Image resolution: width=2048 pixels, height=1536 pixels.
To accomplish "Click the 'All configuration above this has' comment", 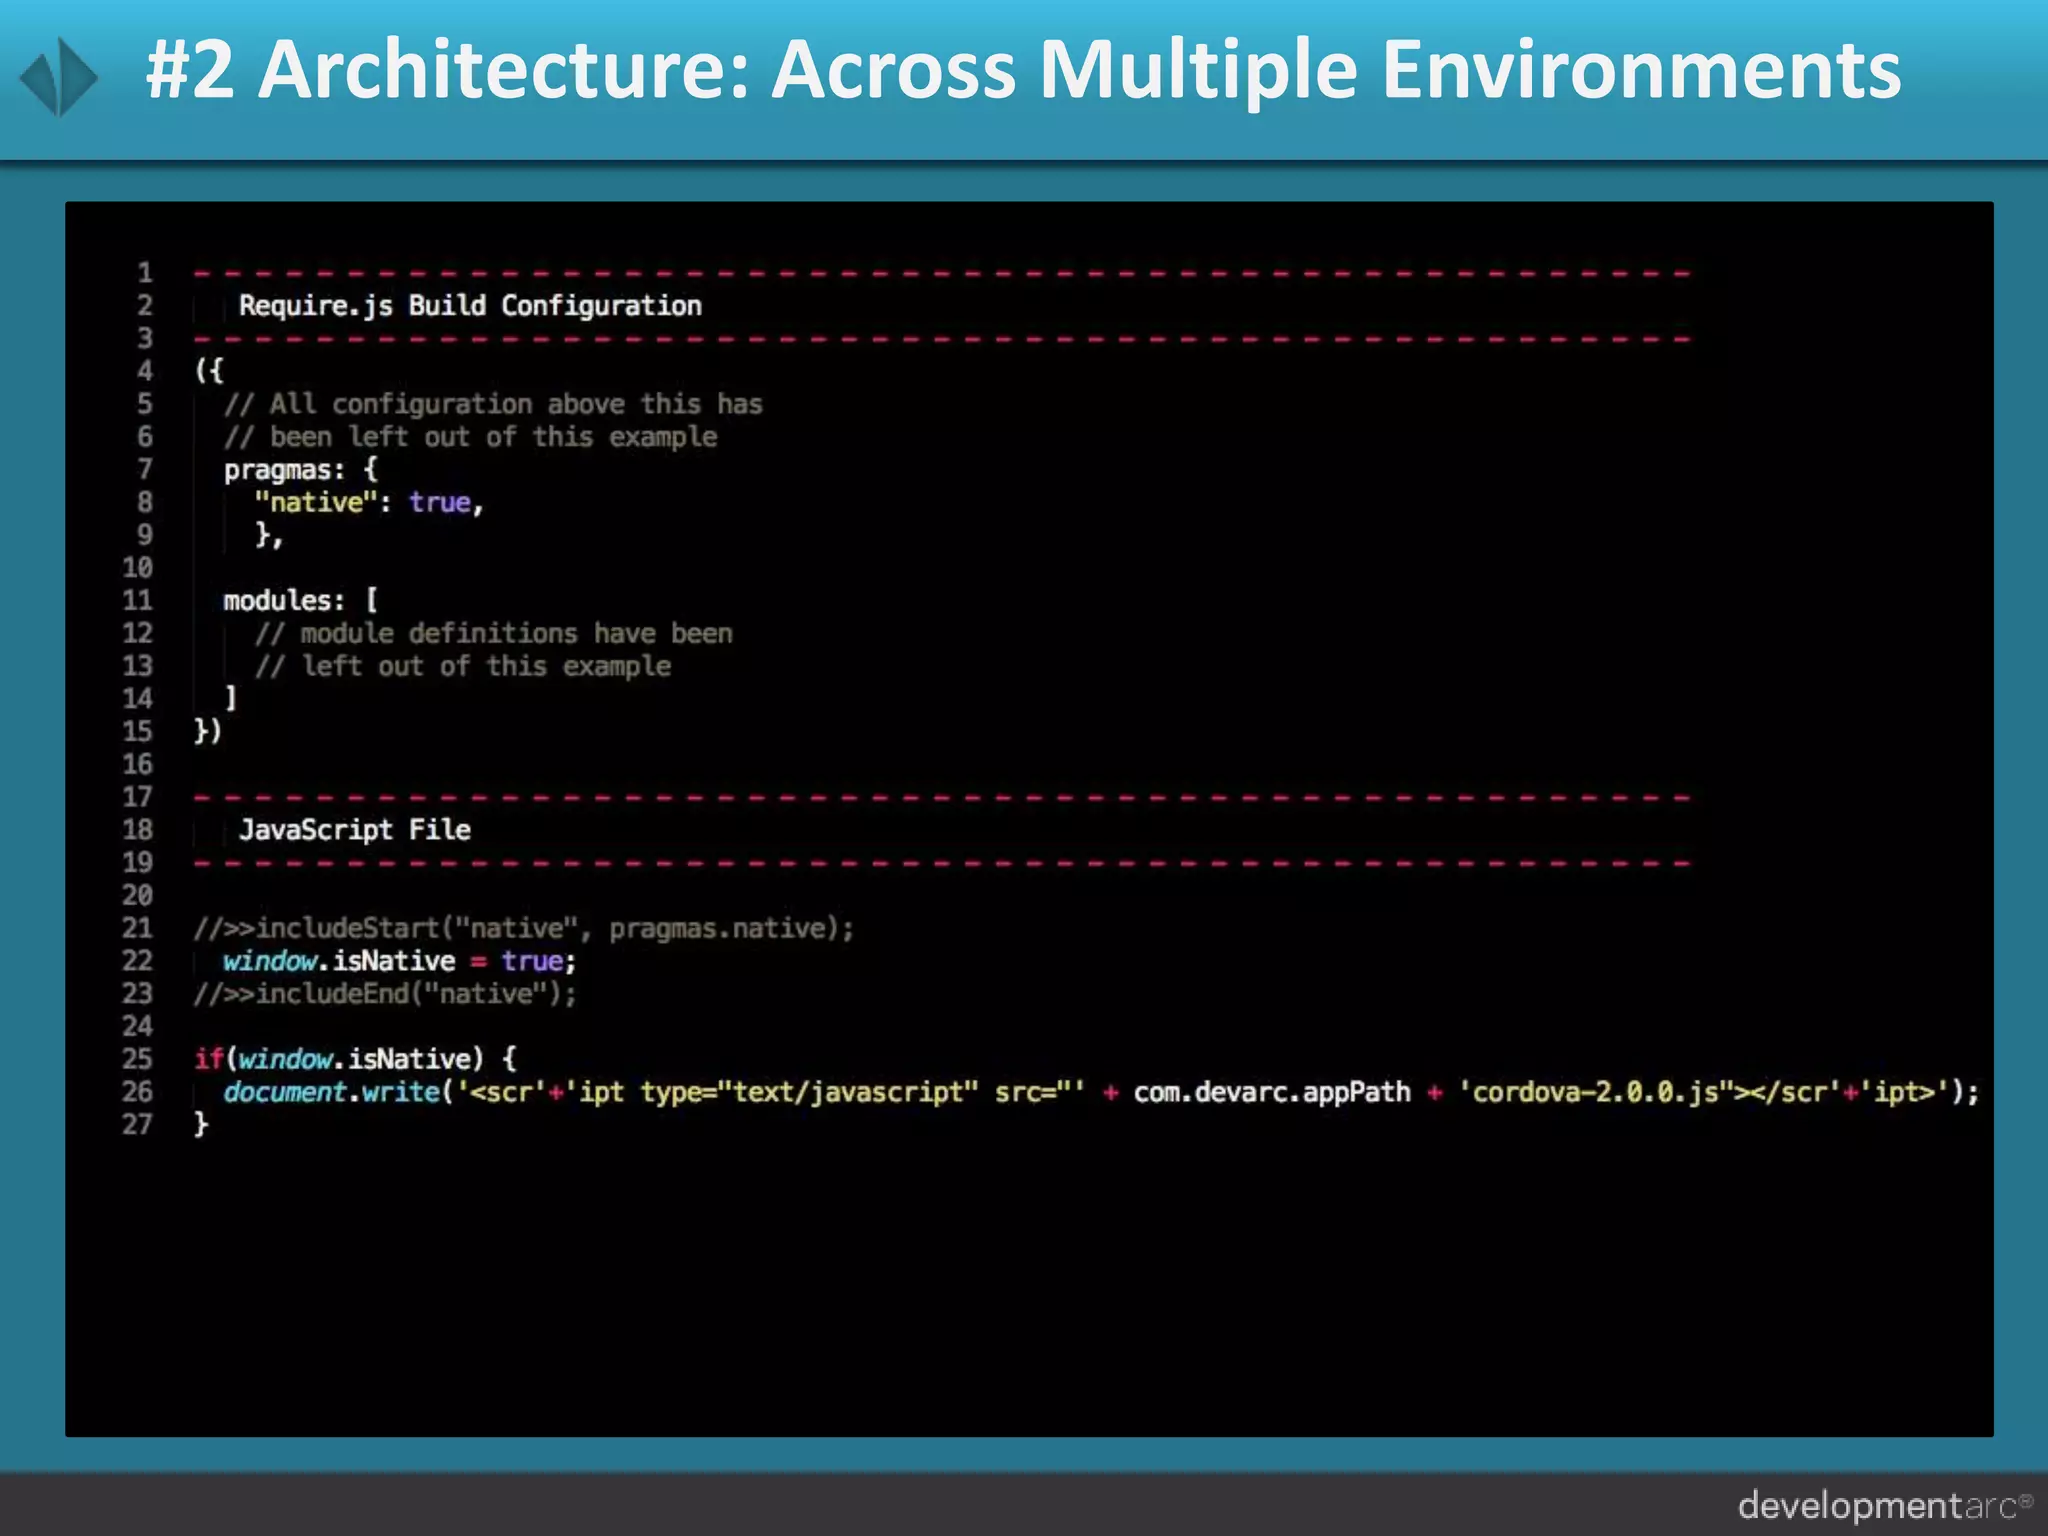I will (493, 404).
